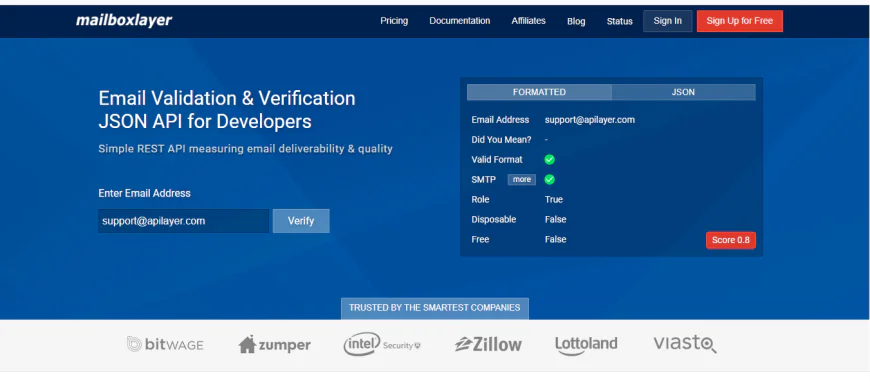Click the Viasto logo
Screen dimensions: 870x382
685,344
